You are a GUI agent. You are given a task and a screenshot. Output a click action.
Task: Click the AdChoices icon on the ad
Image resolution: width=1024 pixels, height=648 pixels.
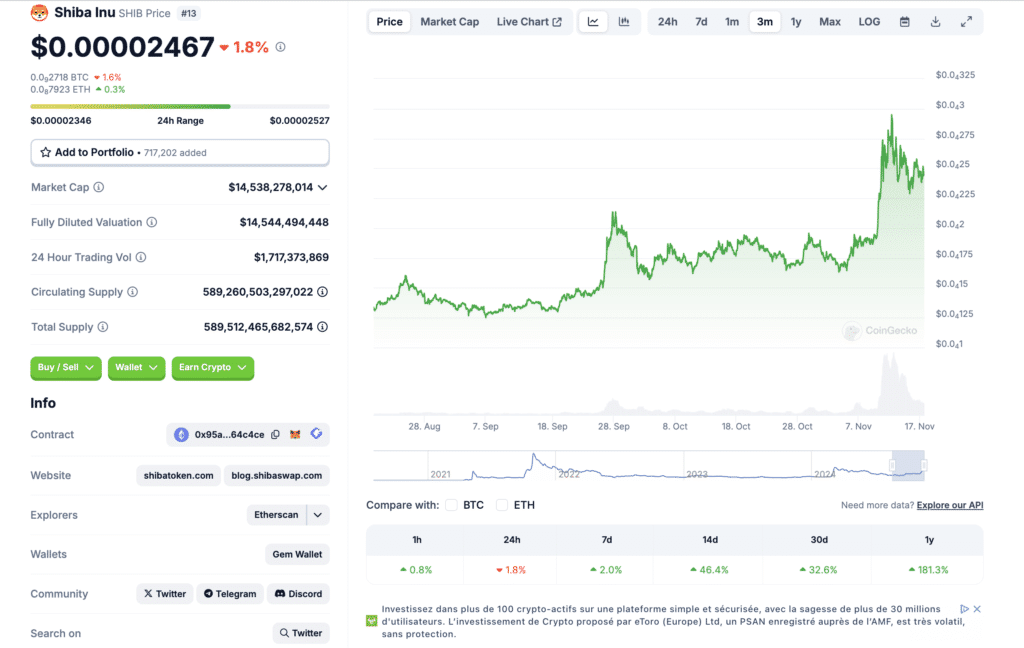[965, 609]
